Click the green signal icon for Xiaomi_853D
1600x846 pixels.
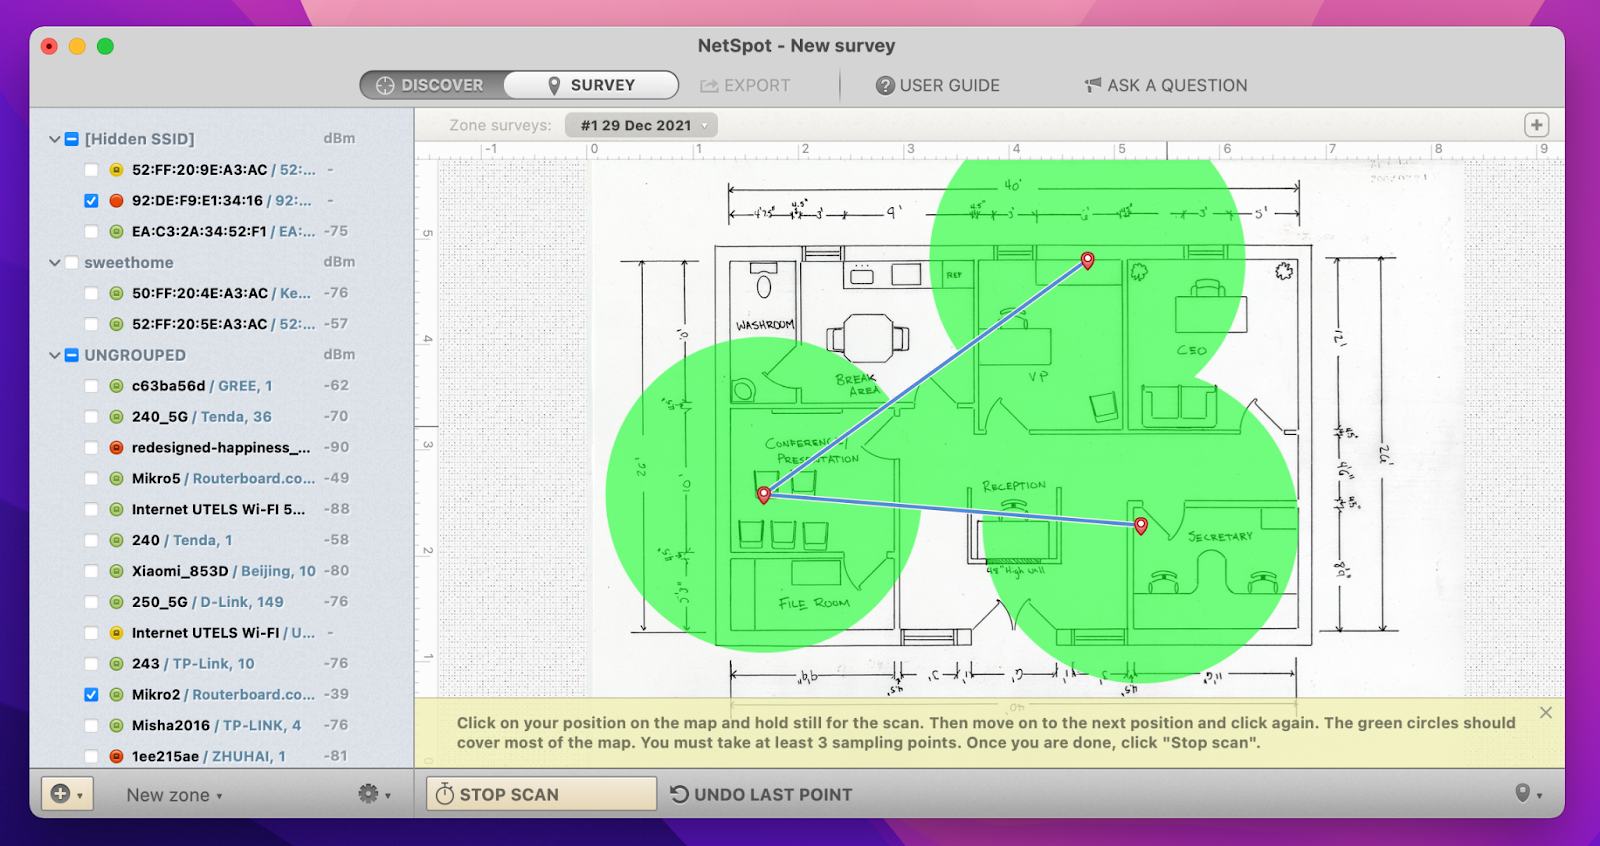[116, 571]
